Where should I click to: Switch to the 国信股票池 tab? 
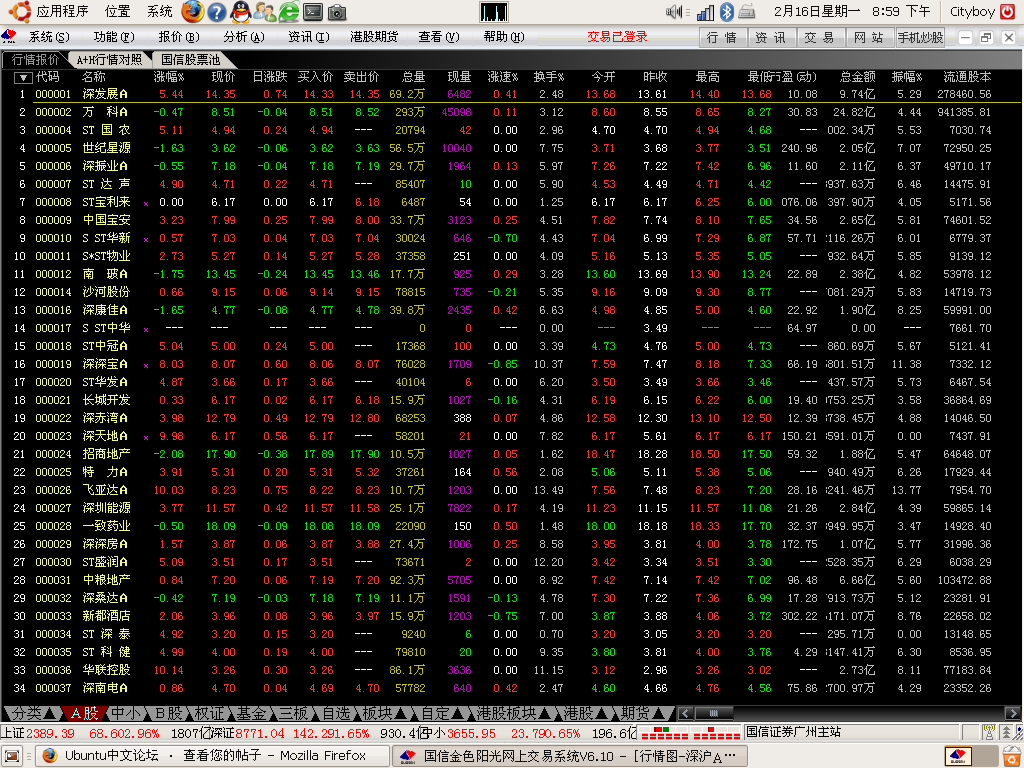pyautogui.click(x=191, y=59)
